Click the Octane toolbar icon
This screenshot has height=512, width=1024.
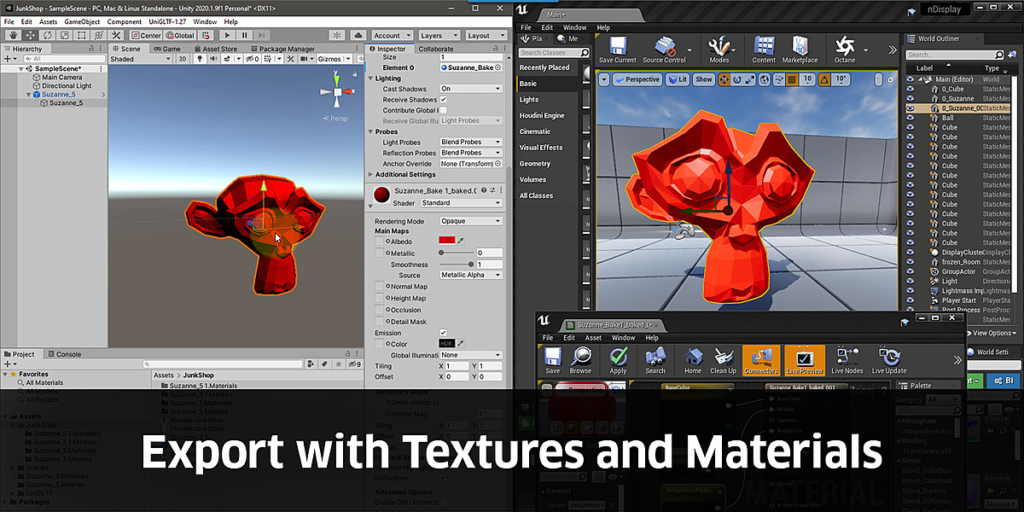click(x=844, y=50)
